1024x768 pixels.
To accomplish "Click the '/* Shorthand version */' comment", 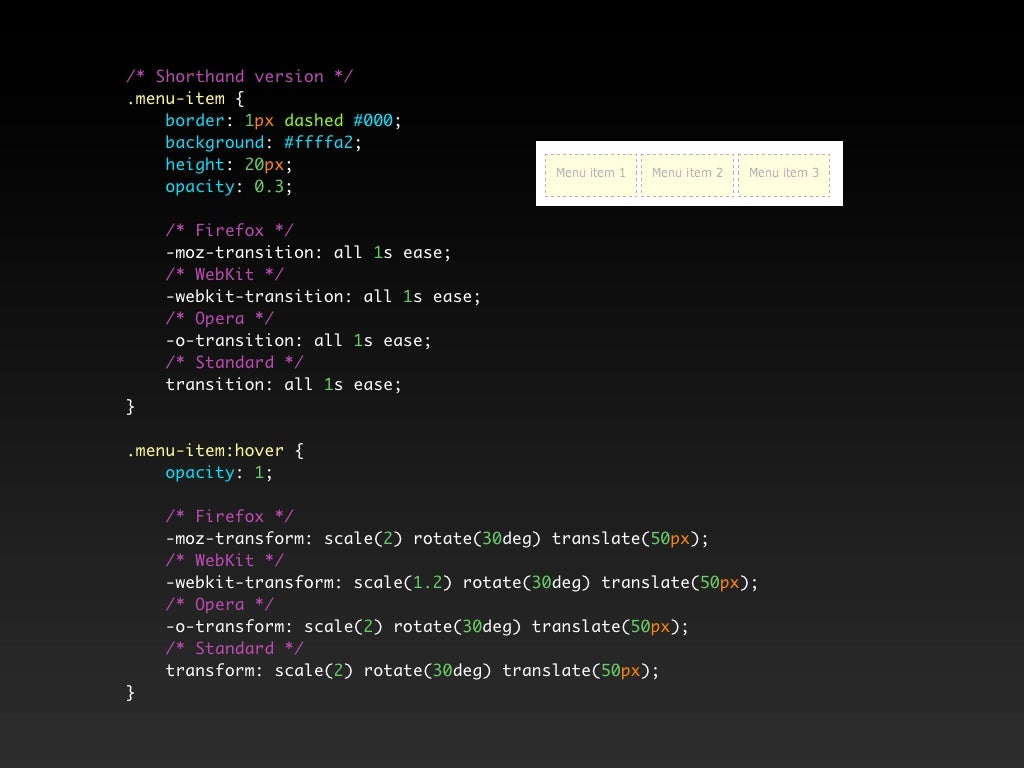I will coord(240,76).
